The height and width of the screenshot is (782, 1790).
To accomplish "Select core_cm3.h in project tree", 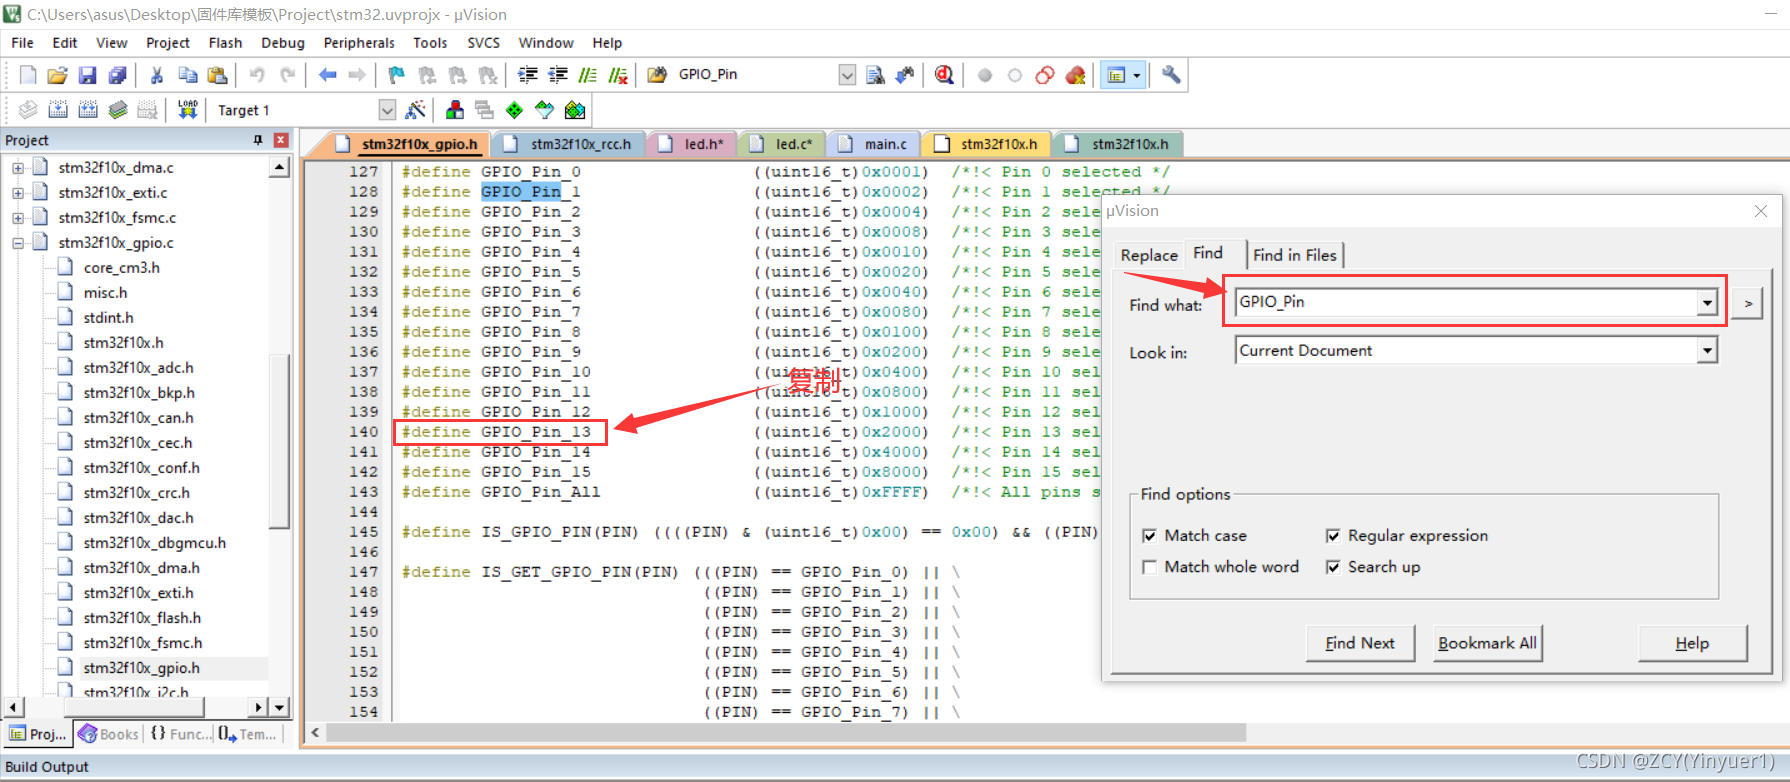I will (121, 268).
